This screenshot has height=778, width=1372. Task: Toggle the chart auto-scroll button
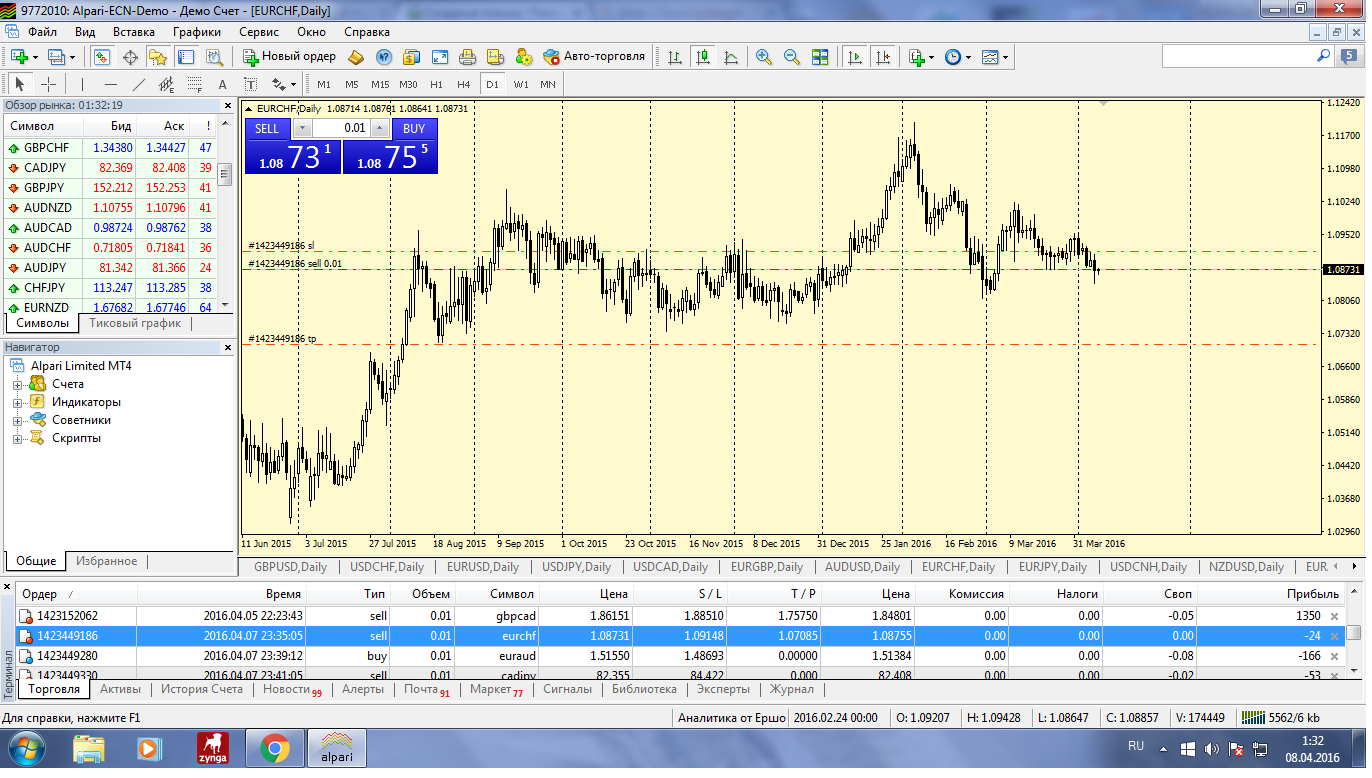click(855, 57)
